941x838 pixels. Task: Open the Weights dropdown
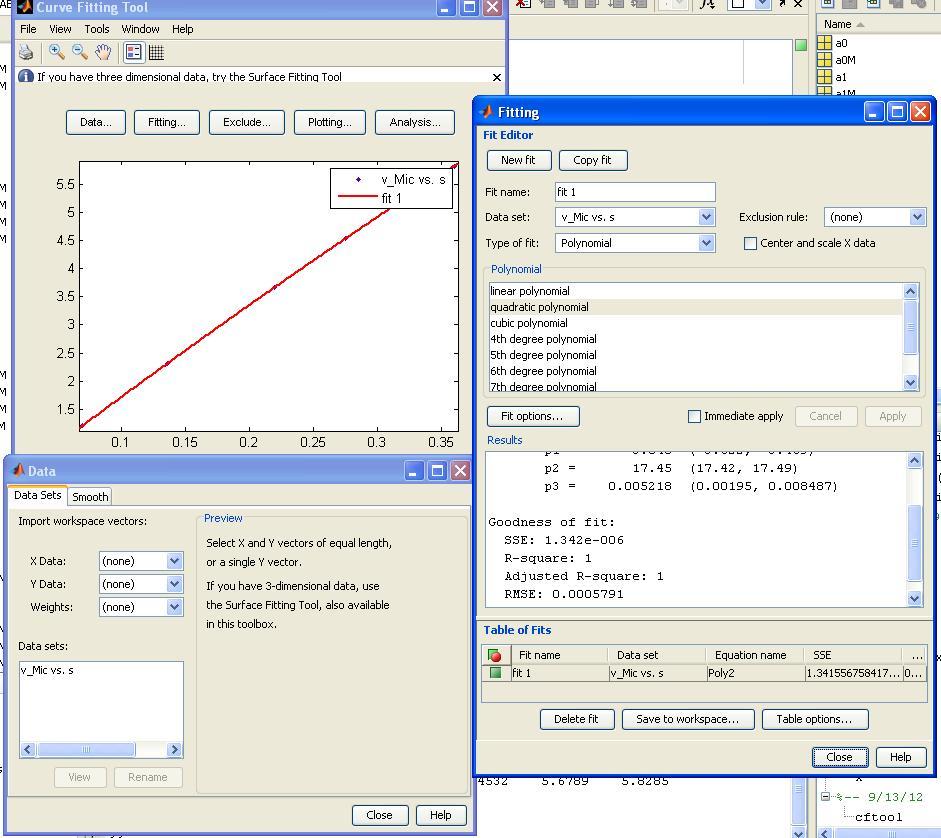coord(174,606)
